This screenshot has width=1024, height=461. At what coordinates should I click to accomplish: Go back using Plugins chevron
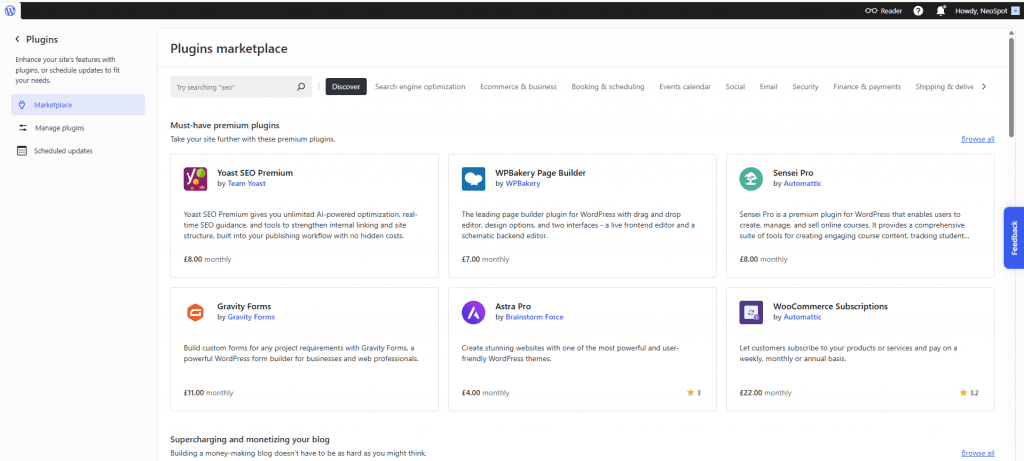17,40
